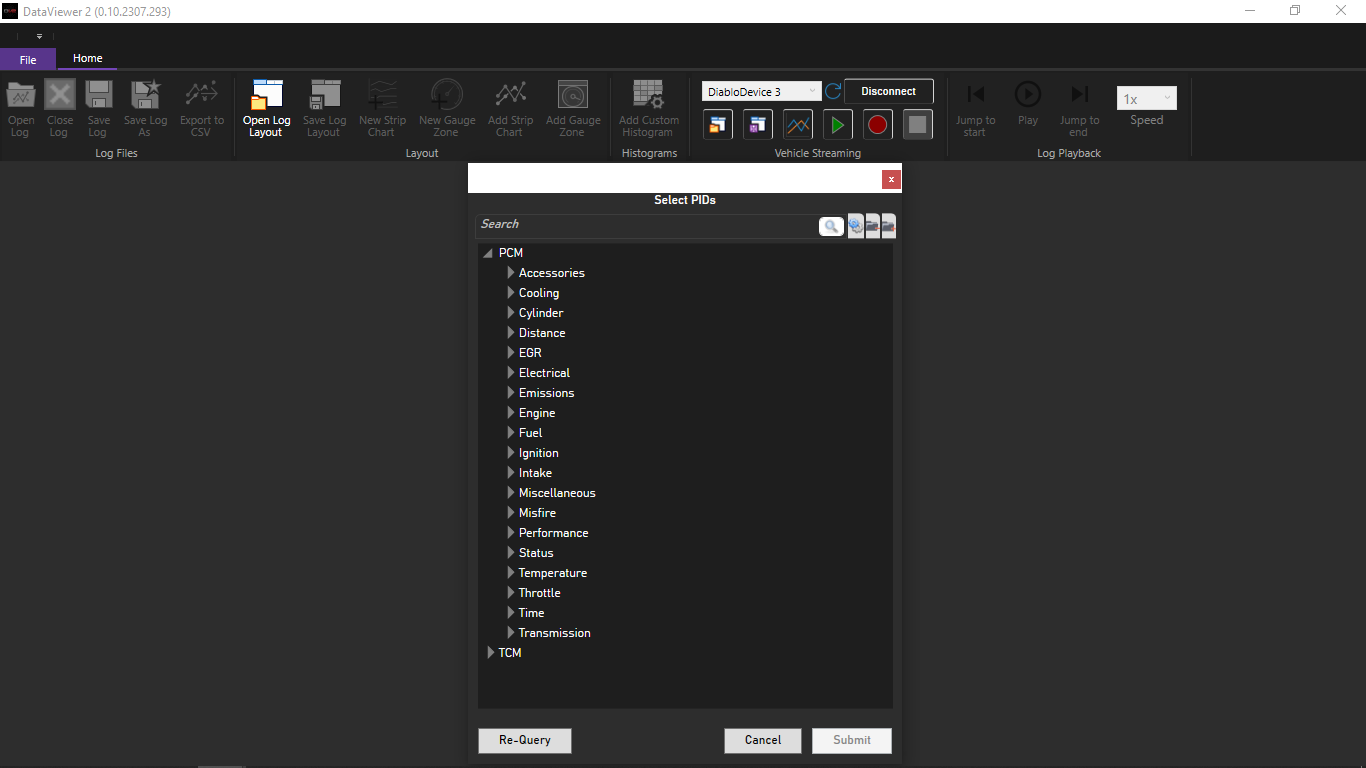Click the Add Custom Histogram icon
1366x768 pixels.
coord(649,95)
